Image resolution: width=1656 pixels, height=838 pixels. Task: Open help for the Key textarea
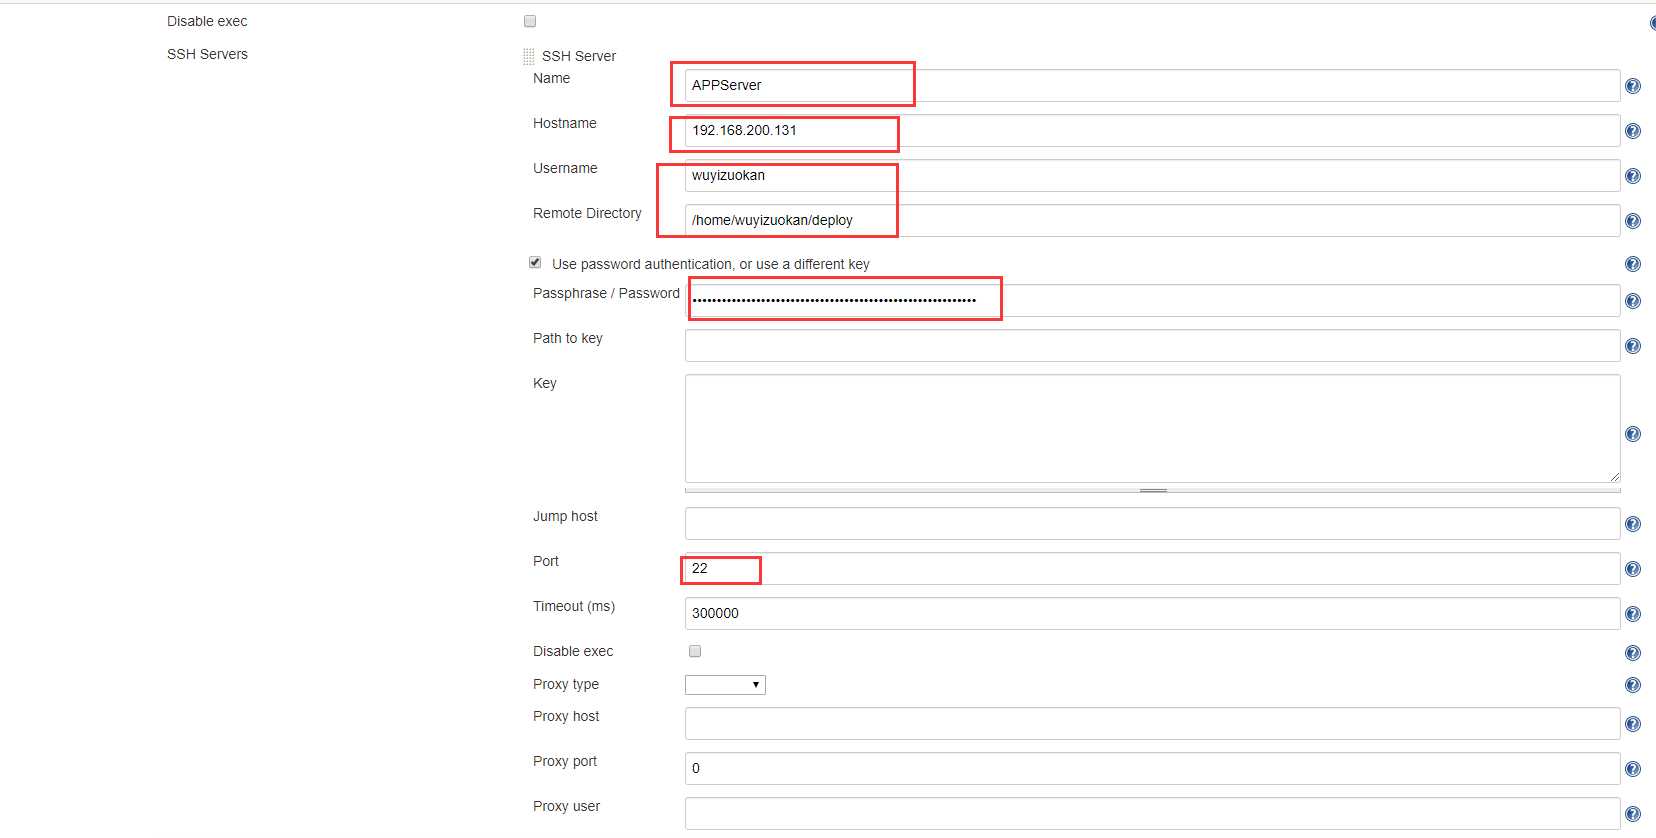(1633, 434)
